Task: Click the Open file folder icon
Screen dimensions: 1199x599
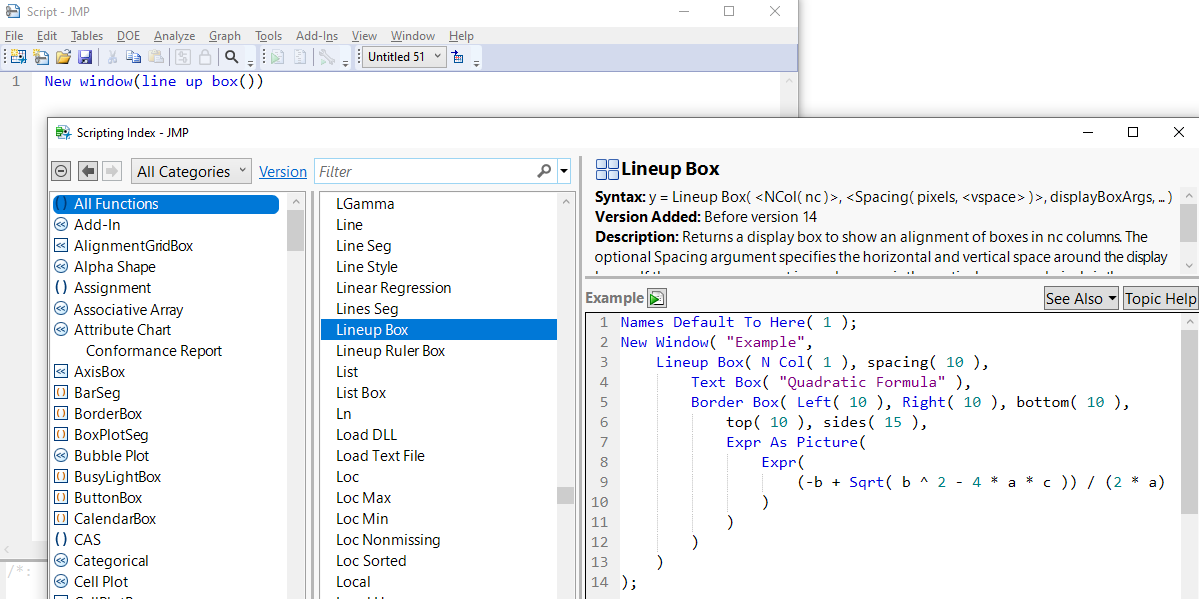Action: [63, 57]
